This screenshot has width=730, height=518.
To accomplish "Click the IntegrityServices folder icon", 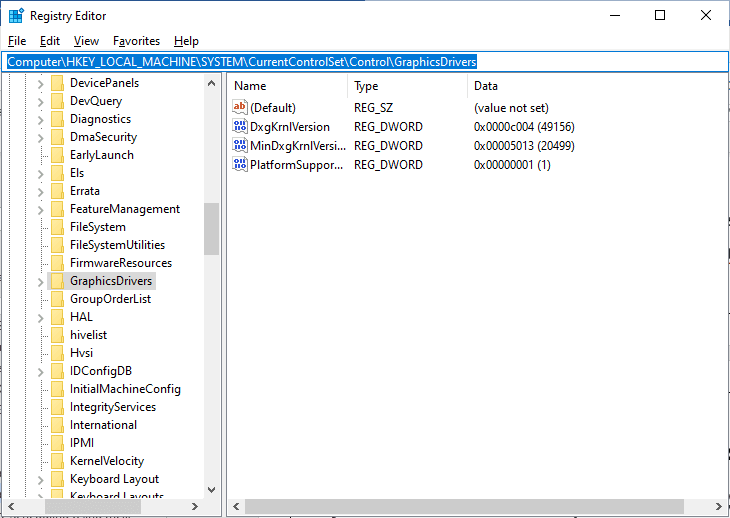I will pos(57,407).
